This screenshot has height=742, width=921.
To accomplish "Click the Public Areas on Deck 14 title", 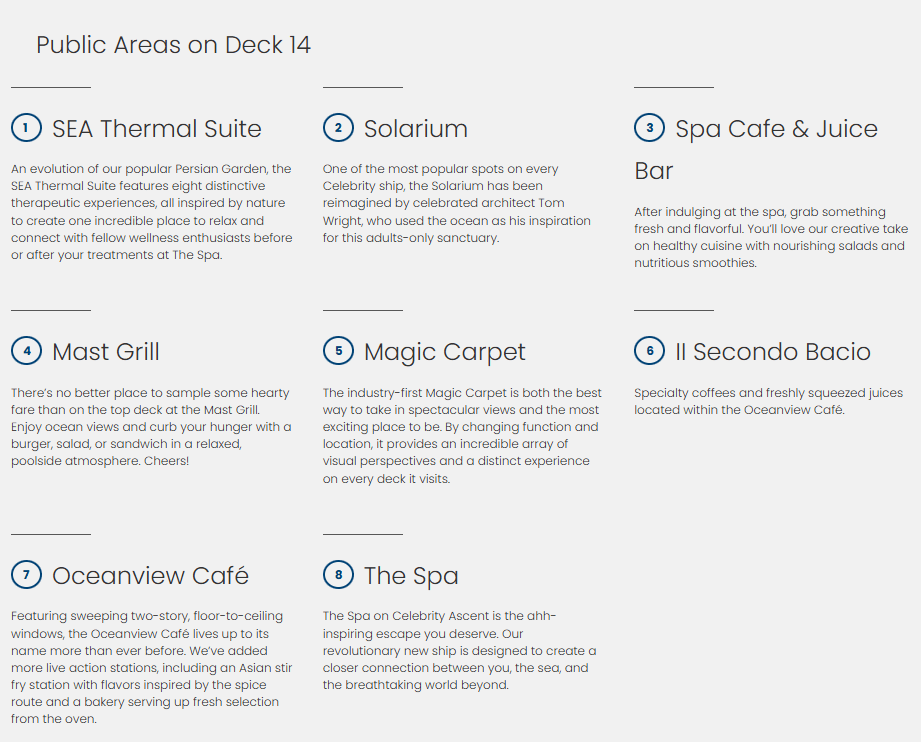I will pos(173,45).
